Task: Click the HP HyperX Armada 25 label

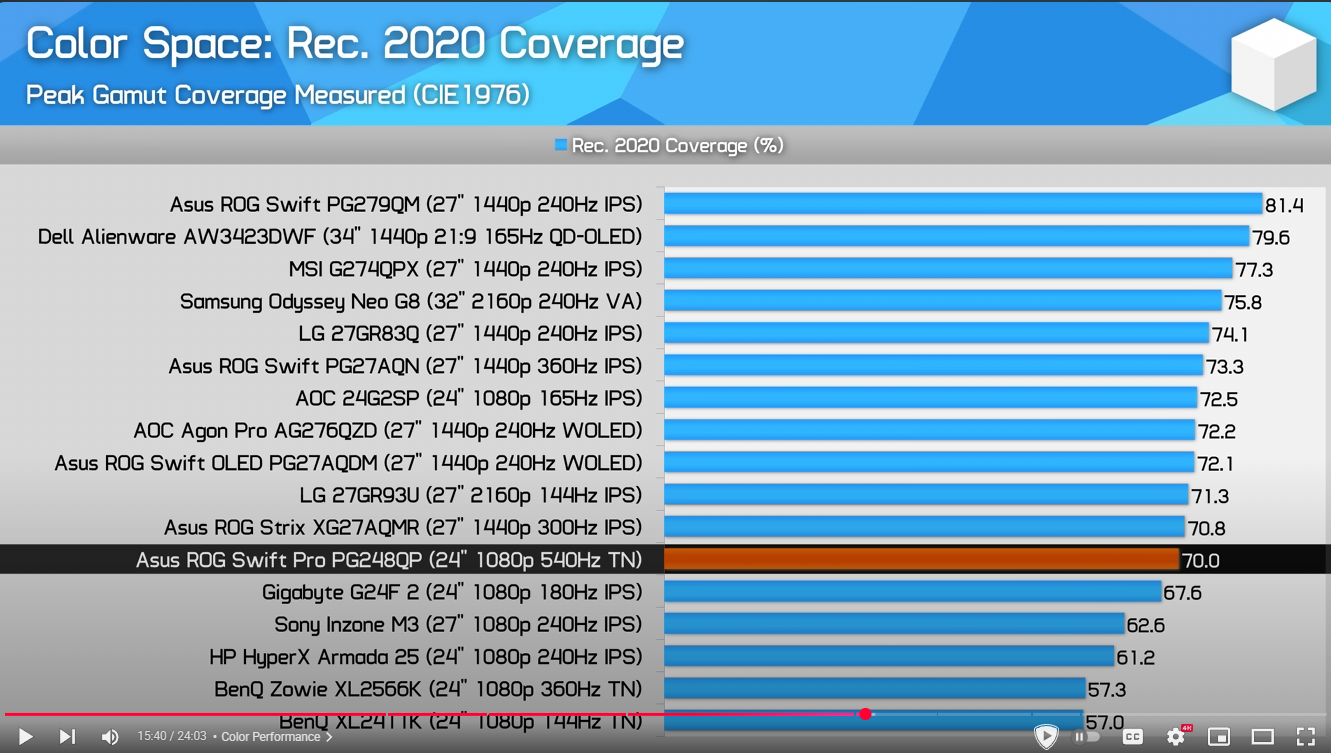Action: tap(426, 657)
